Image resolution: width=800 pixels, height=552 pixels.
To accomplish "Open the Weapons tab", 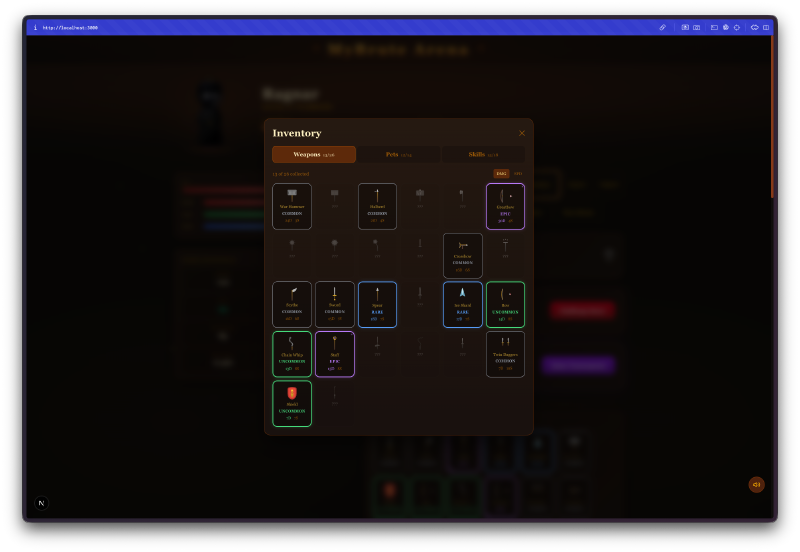I will pos(314,155).
